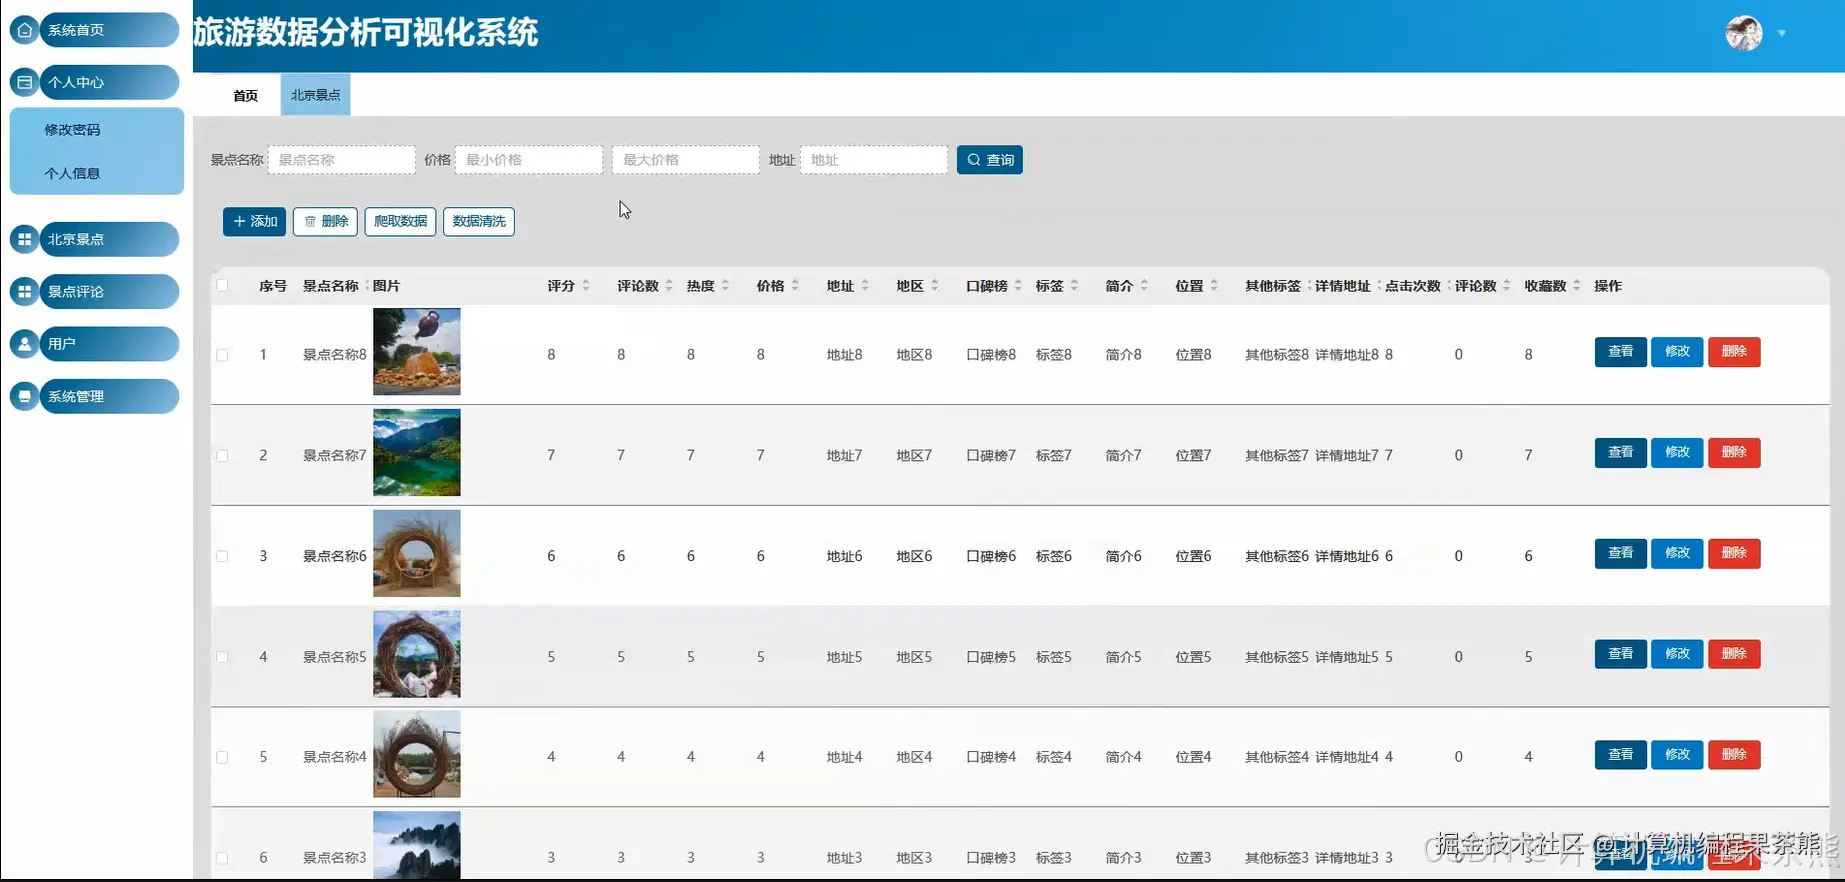Viewport: 1845px width, 882px height.
Task: Expand the 景点评论 sidebar menu
Action: 108,291
